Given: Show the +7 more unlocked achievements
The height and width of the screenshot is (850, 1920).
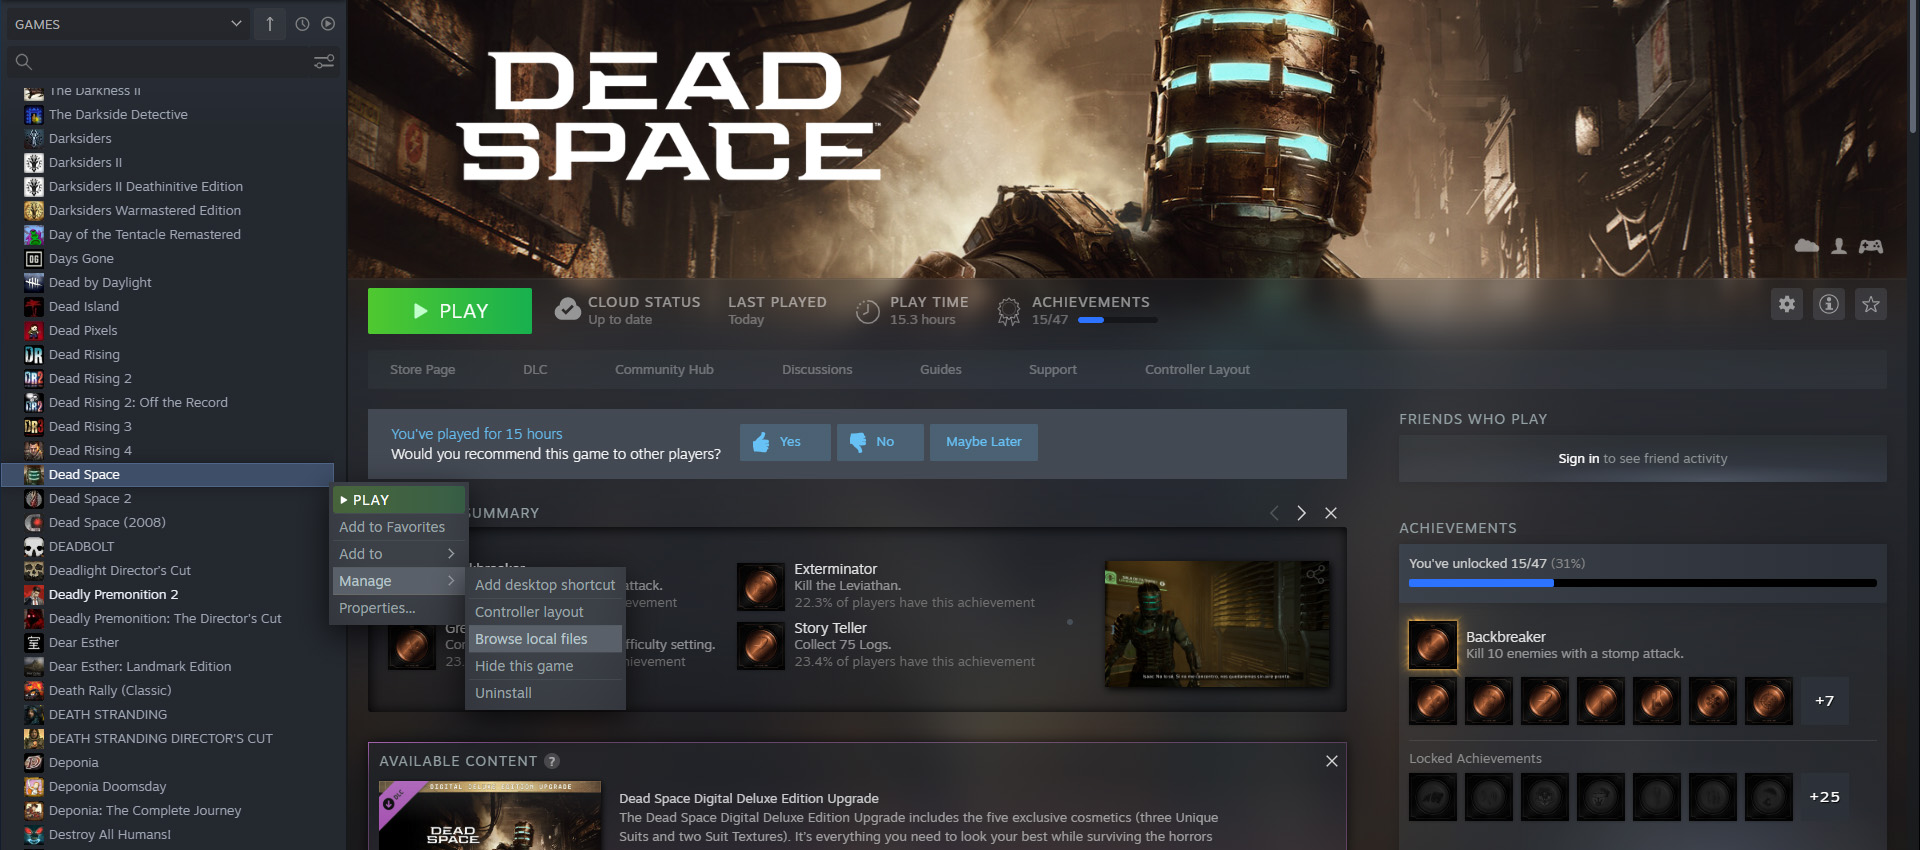Looking at the screenshot, I should pyautogui.click(x=1824, y=701).
